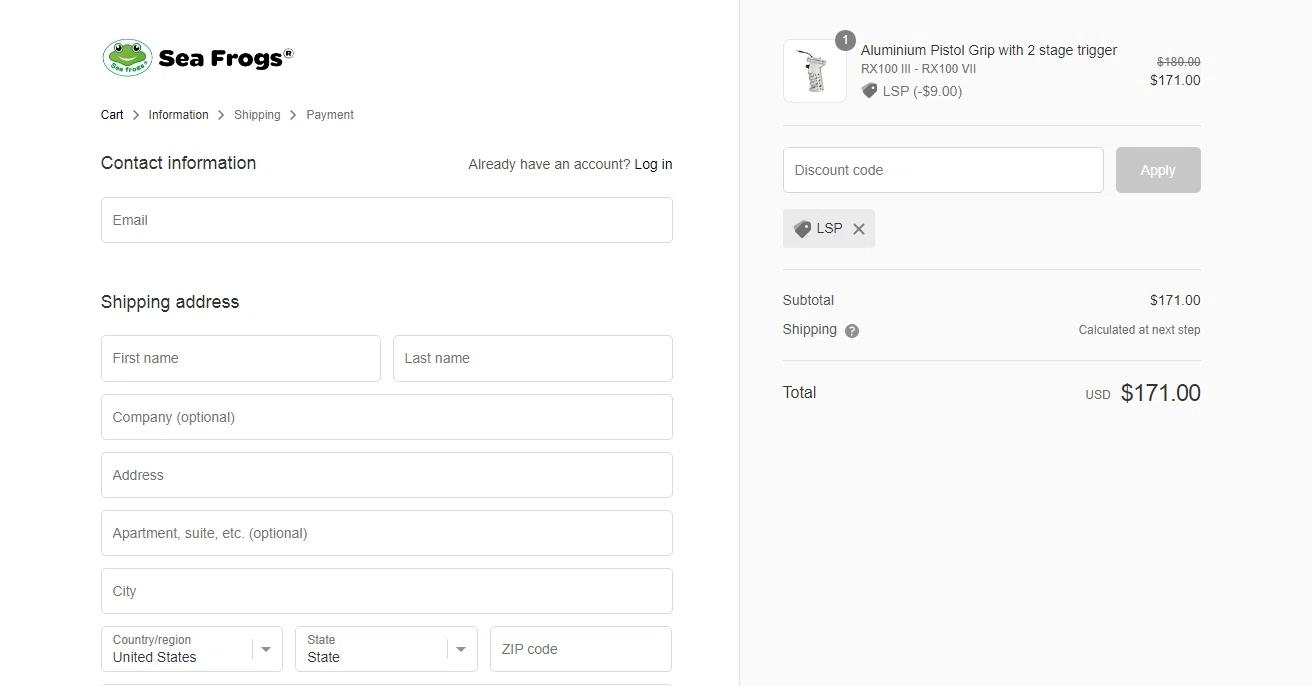Focus the Apartment, suite, etc. field
The height and width of the screenshot is (686, 1312).
coord(387,533)
